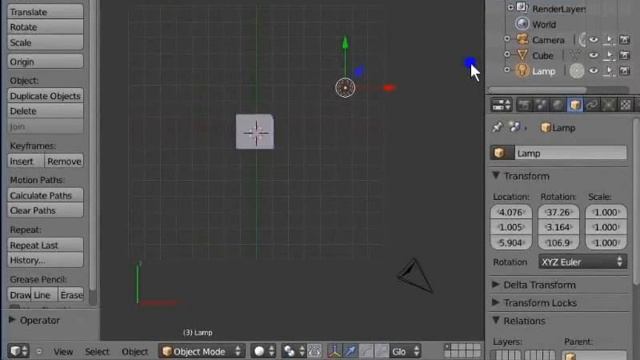Click the Camera object icon in outliner
This screenshot has height=360, width=640.
click(x=522, y=40)
